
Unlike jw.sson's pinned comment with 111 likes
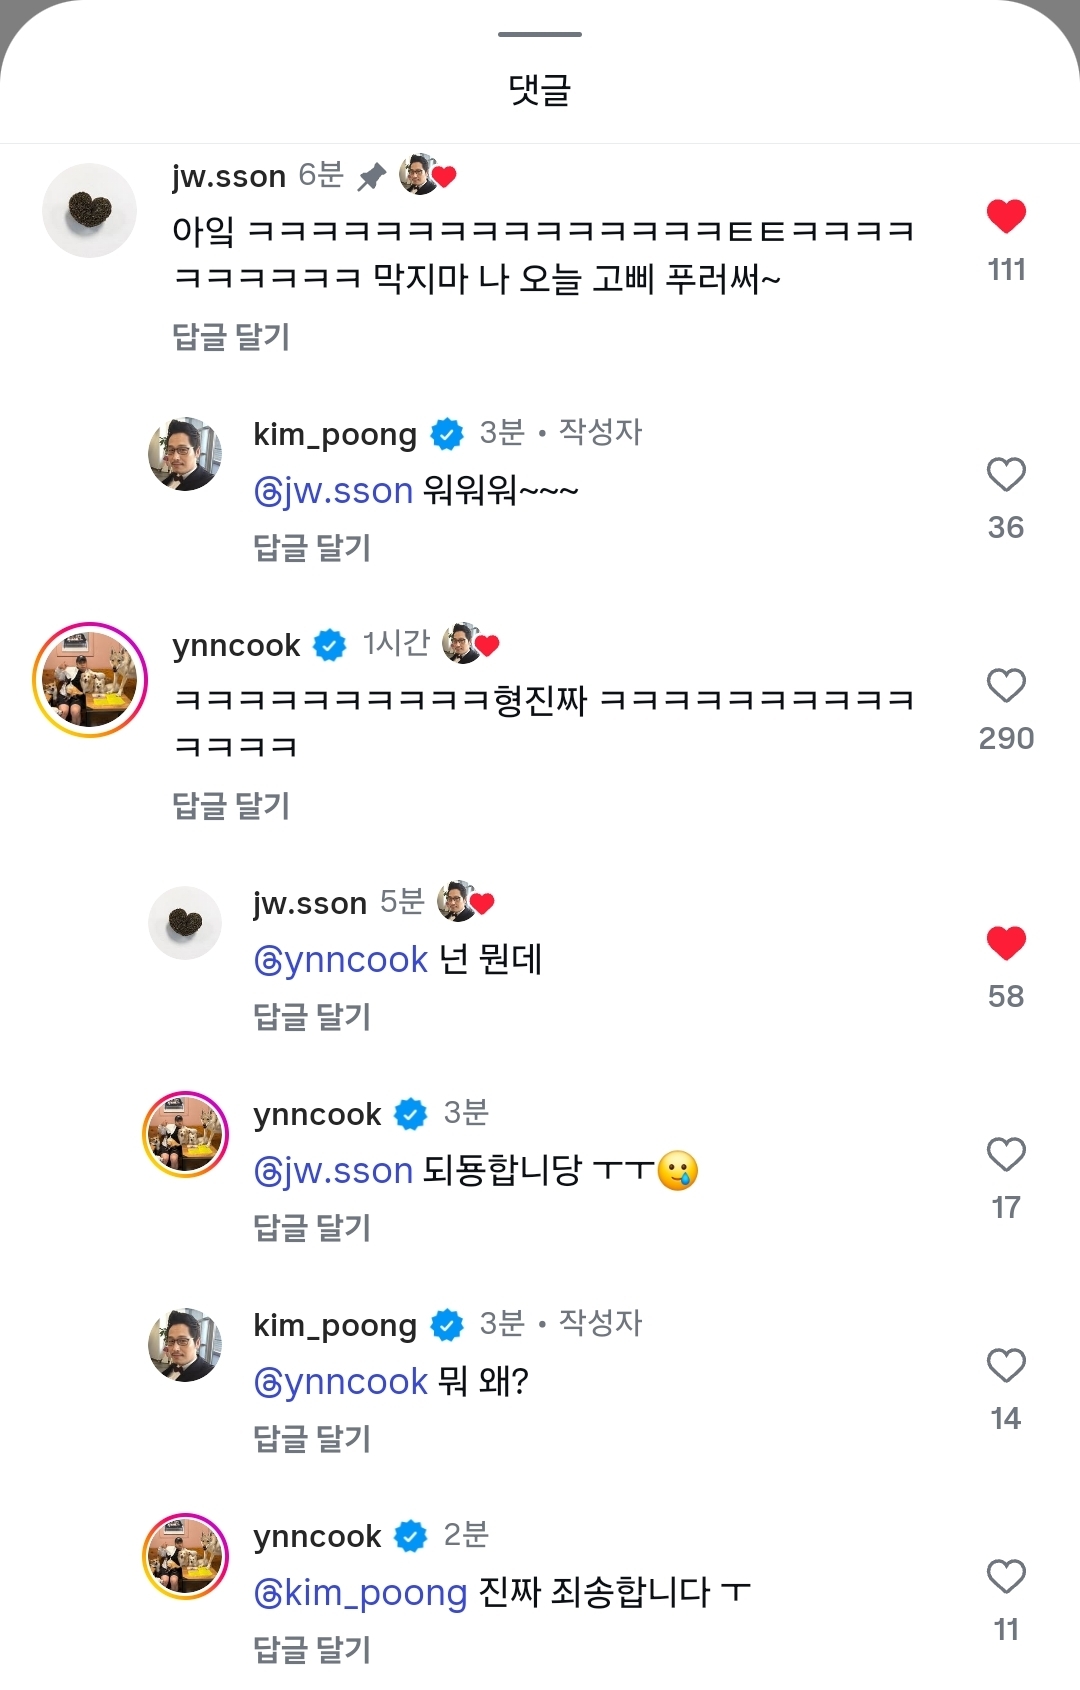coord(1006,216)
